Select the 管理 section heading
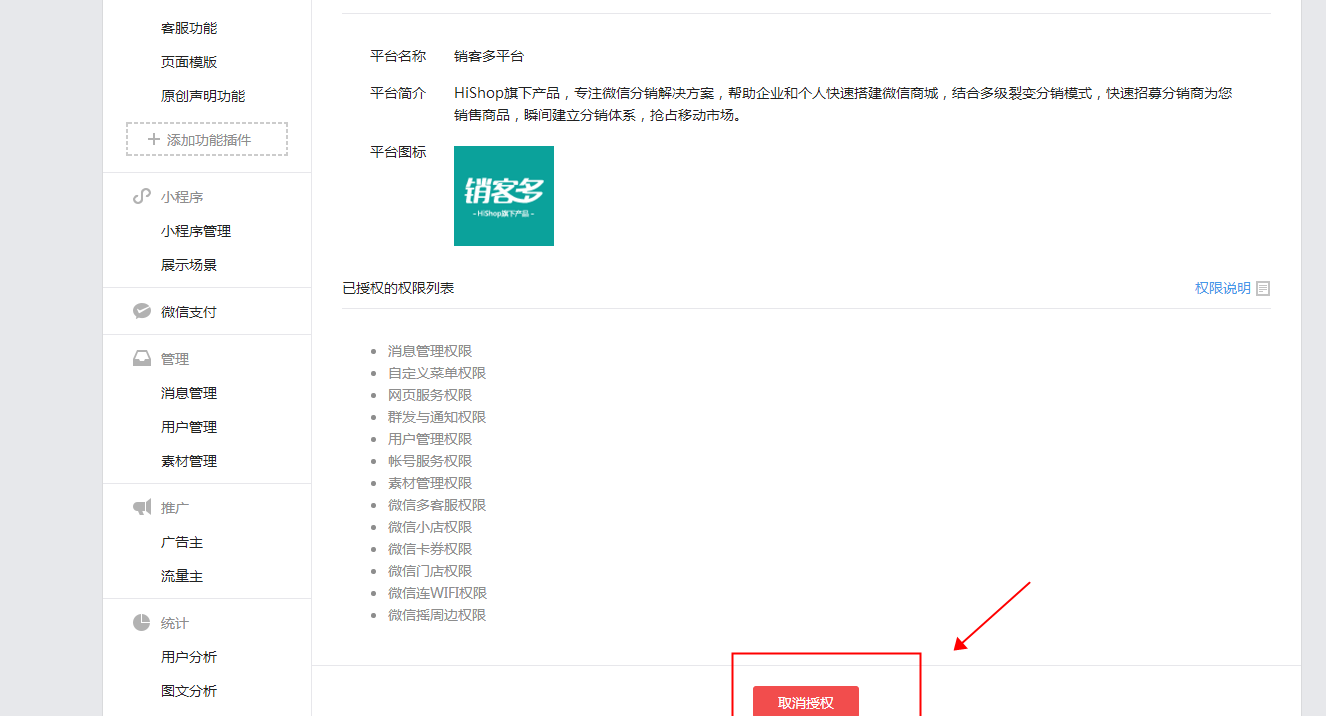 click(x=175, y=359)
